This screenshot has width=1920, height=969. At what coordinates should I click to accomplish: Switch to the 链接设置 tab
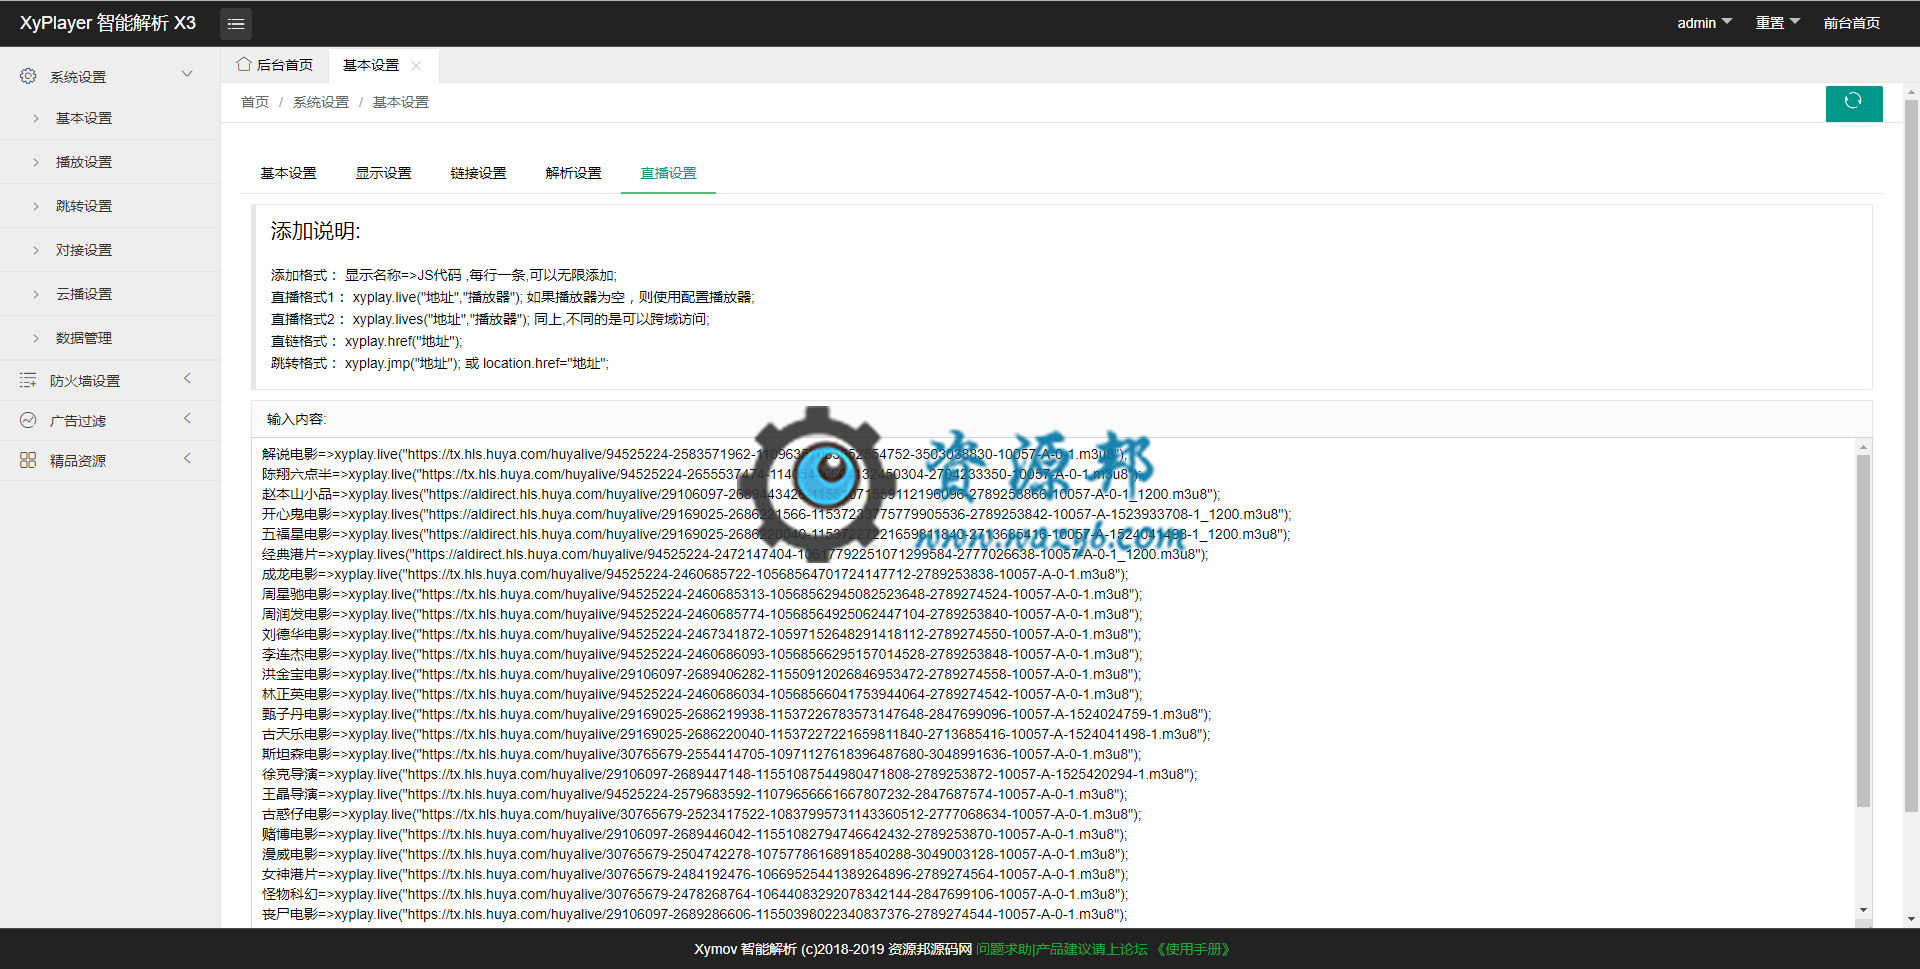[478, 173]
